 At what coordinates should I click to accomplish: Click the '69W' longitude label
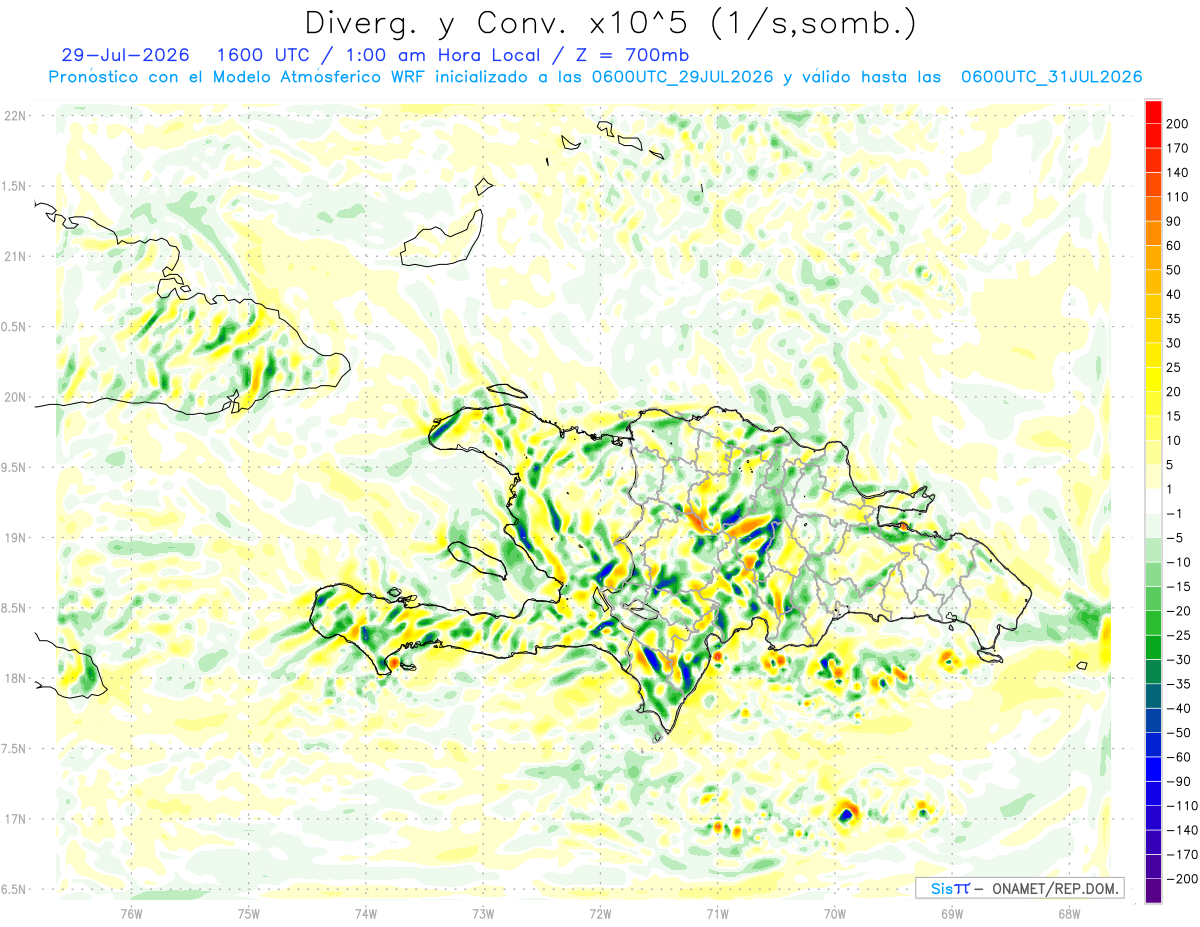pos(952,912)
